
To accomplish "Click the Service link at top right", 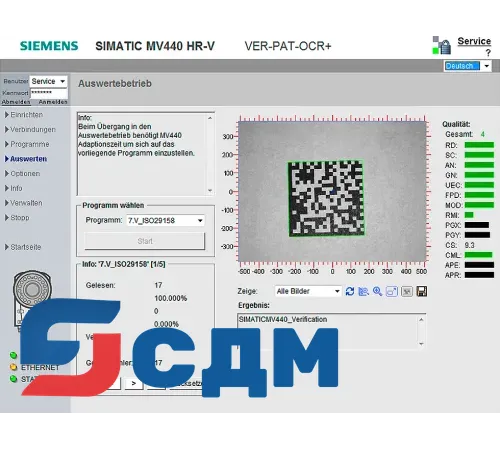I will 474,41.
